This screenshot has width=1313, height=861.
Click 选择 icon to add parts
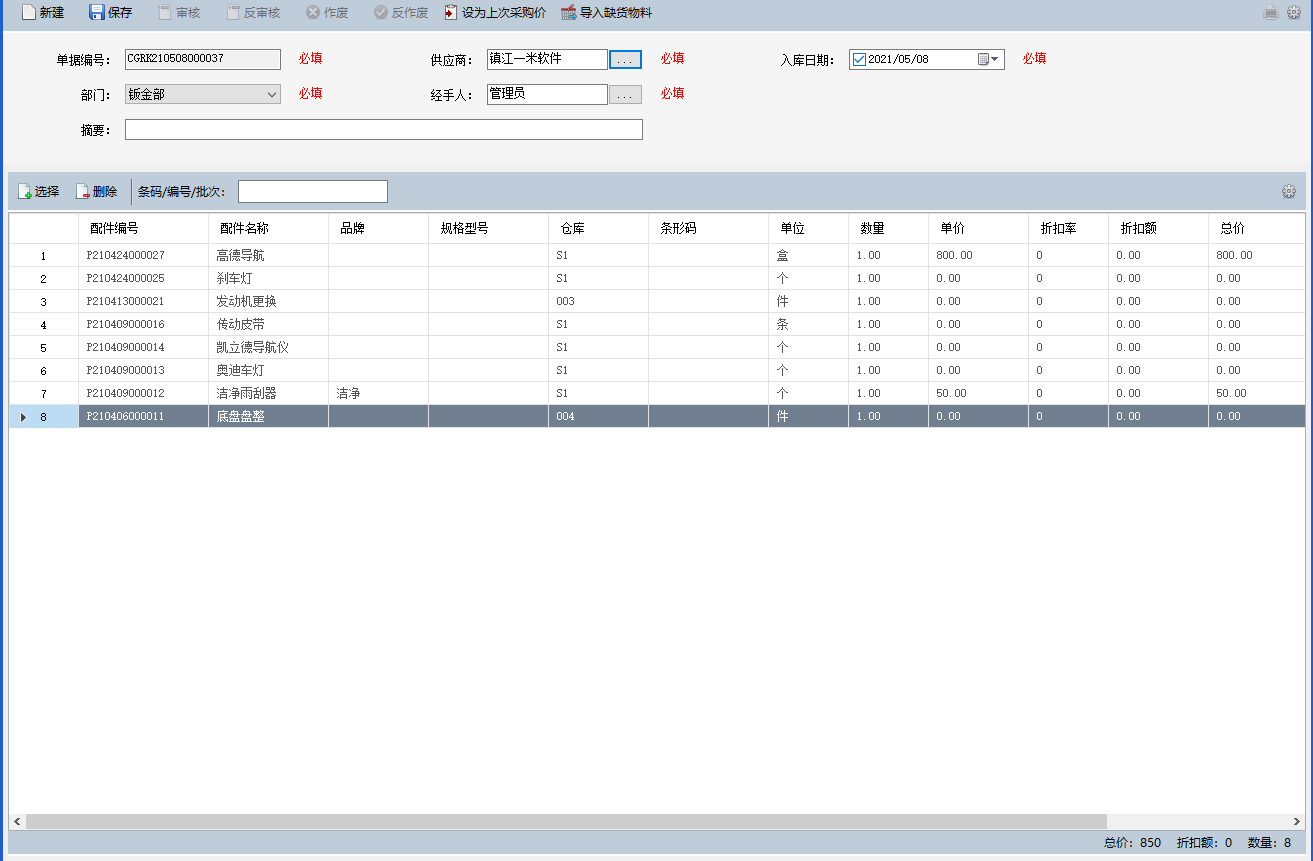(x=25, y=192)
